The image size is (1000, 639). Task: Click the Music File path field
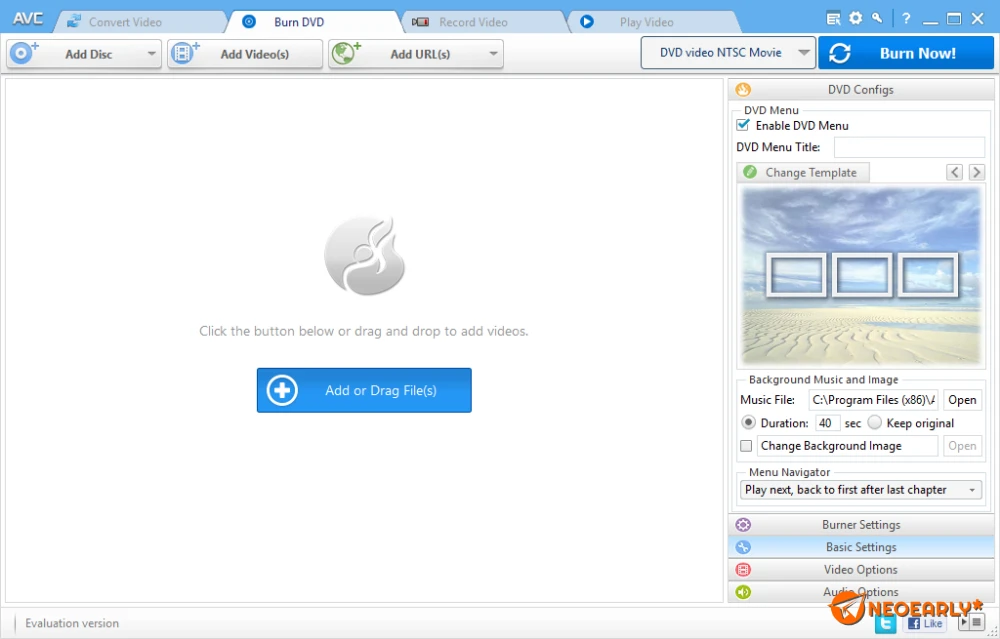click(x=873, y=400)
